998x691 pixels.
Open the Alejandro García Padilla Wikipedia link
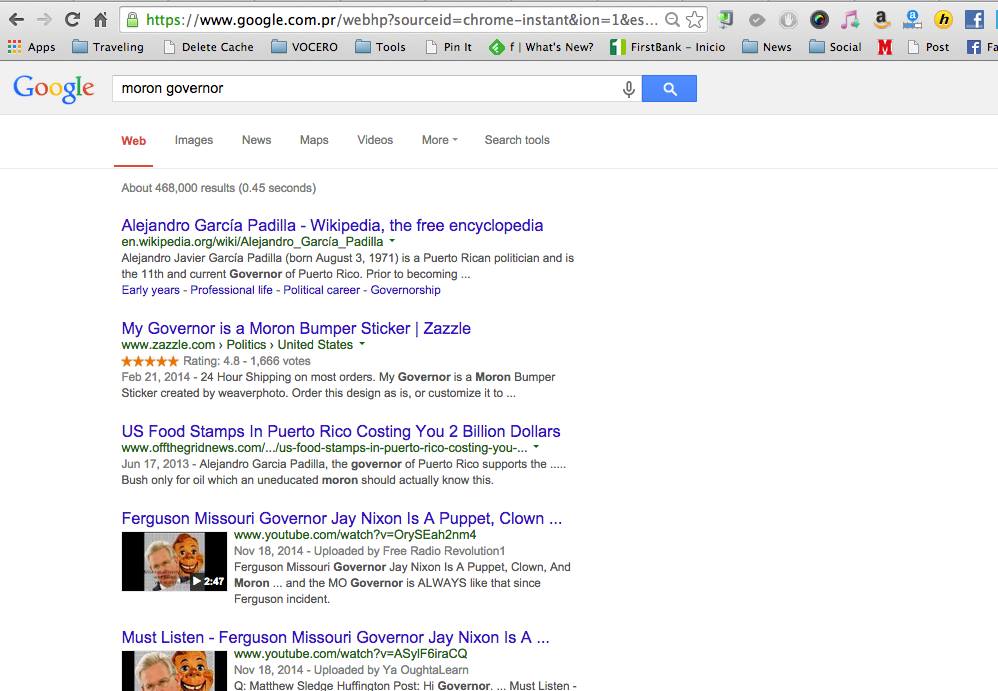coord(332,225)
